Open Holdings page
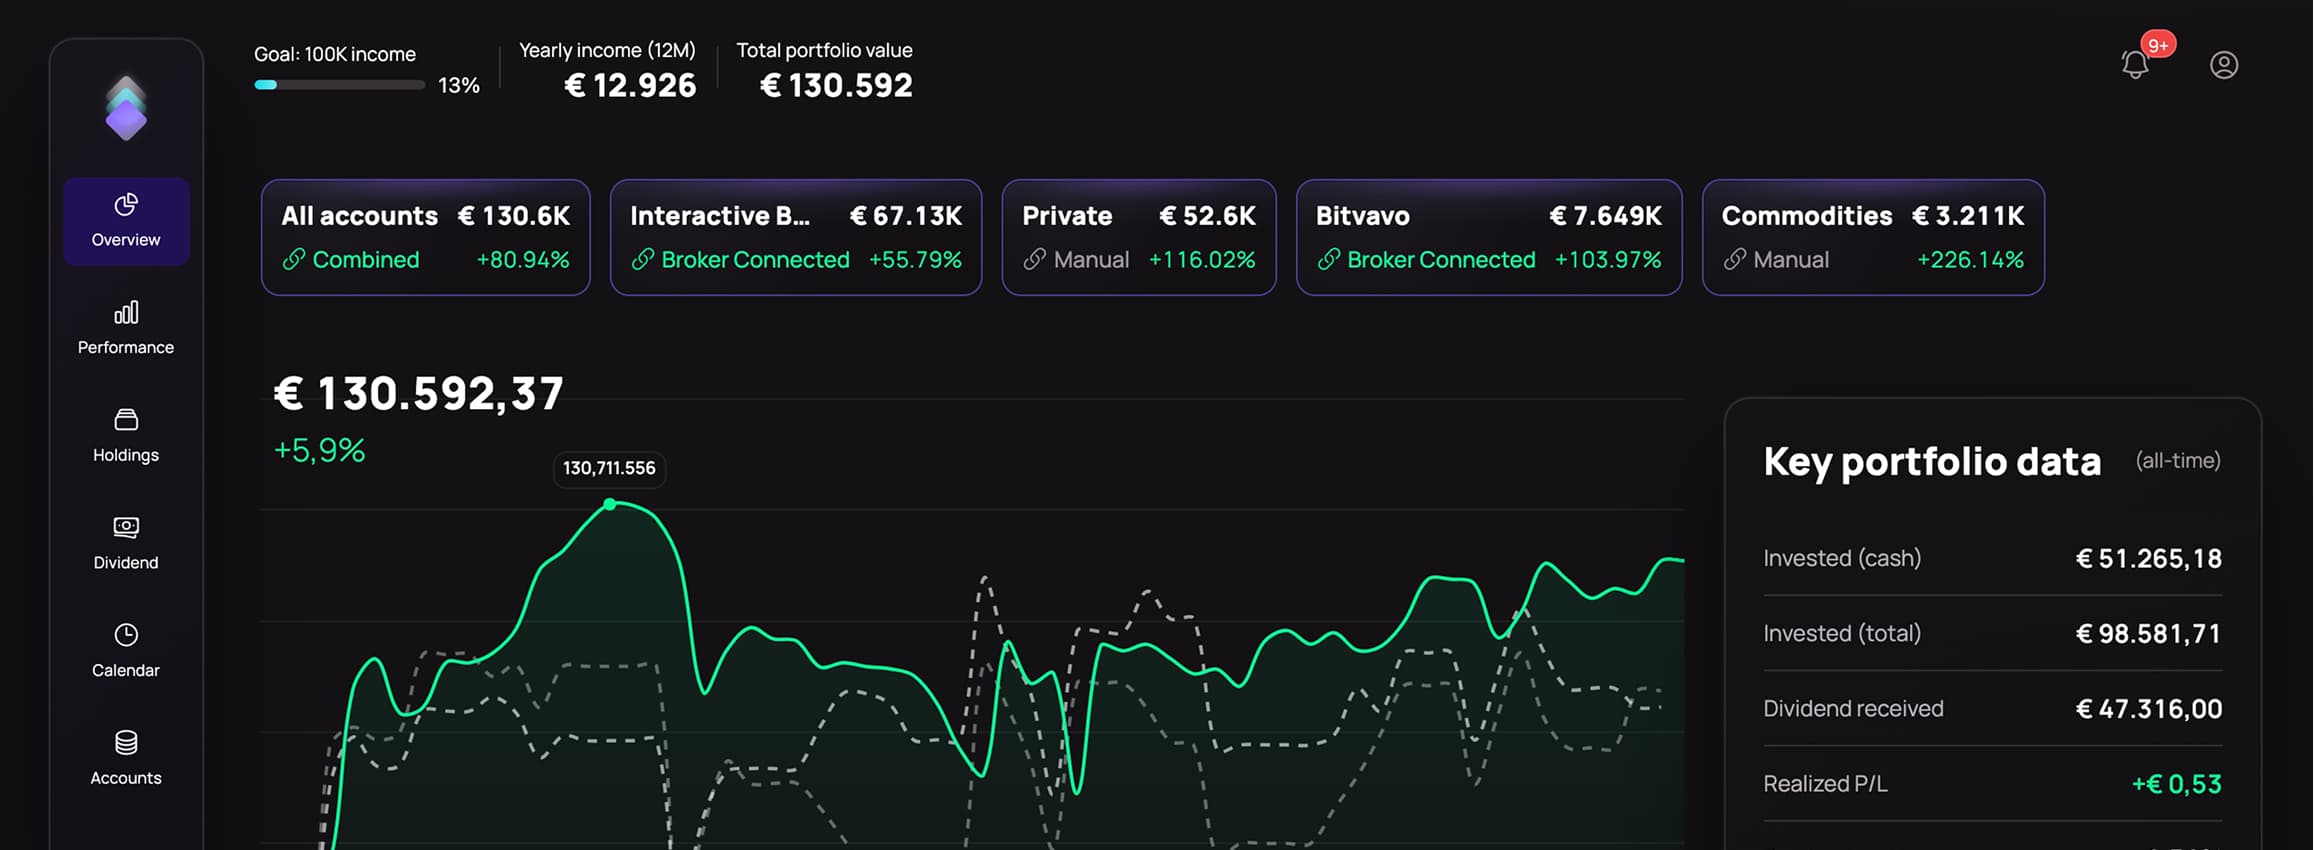 coord(126,436)
